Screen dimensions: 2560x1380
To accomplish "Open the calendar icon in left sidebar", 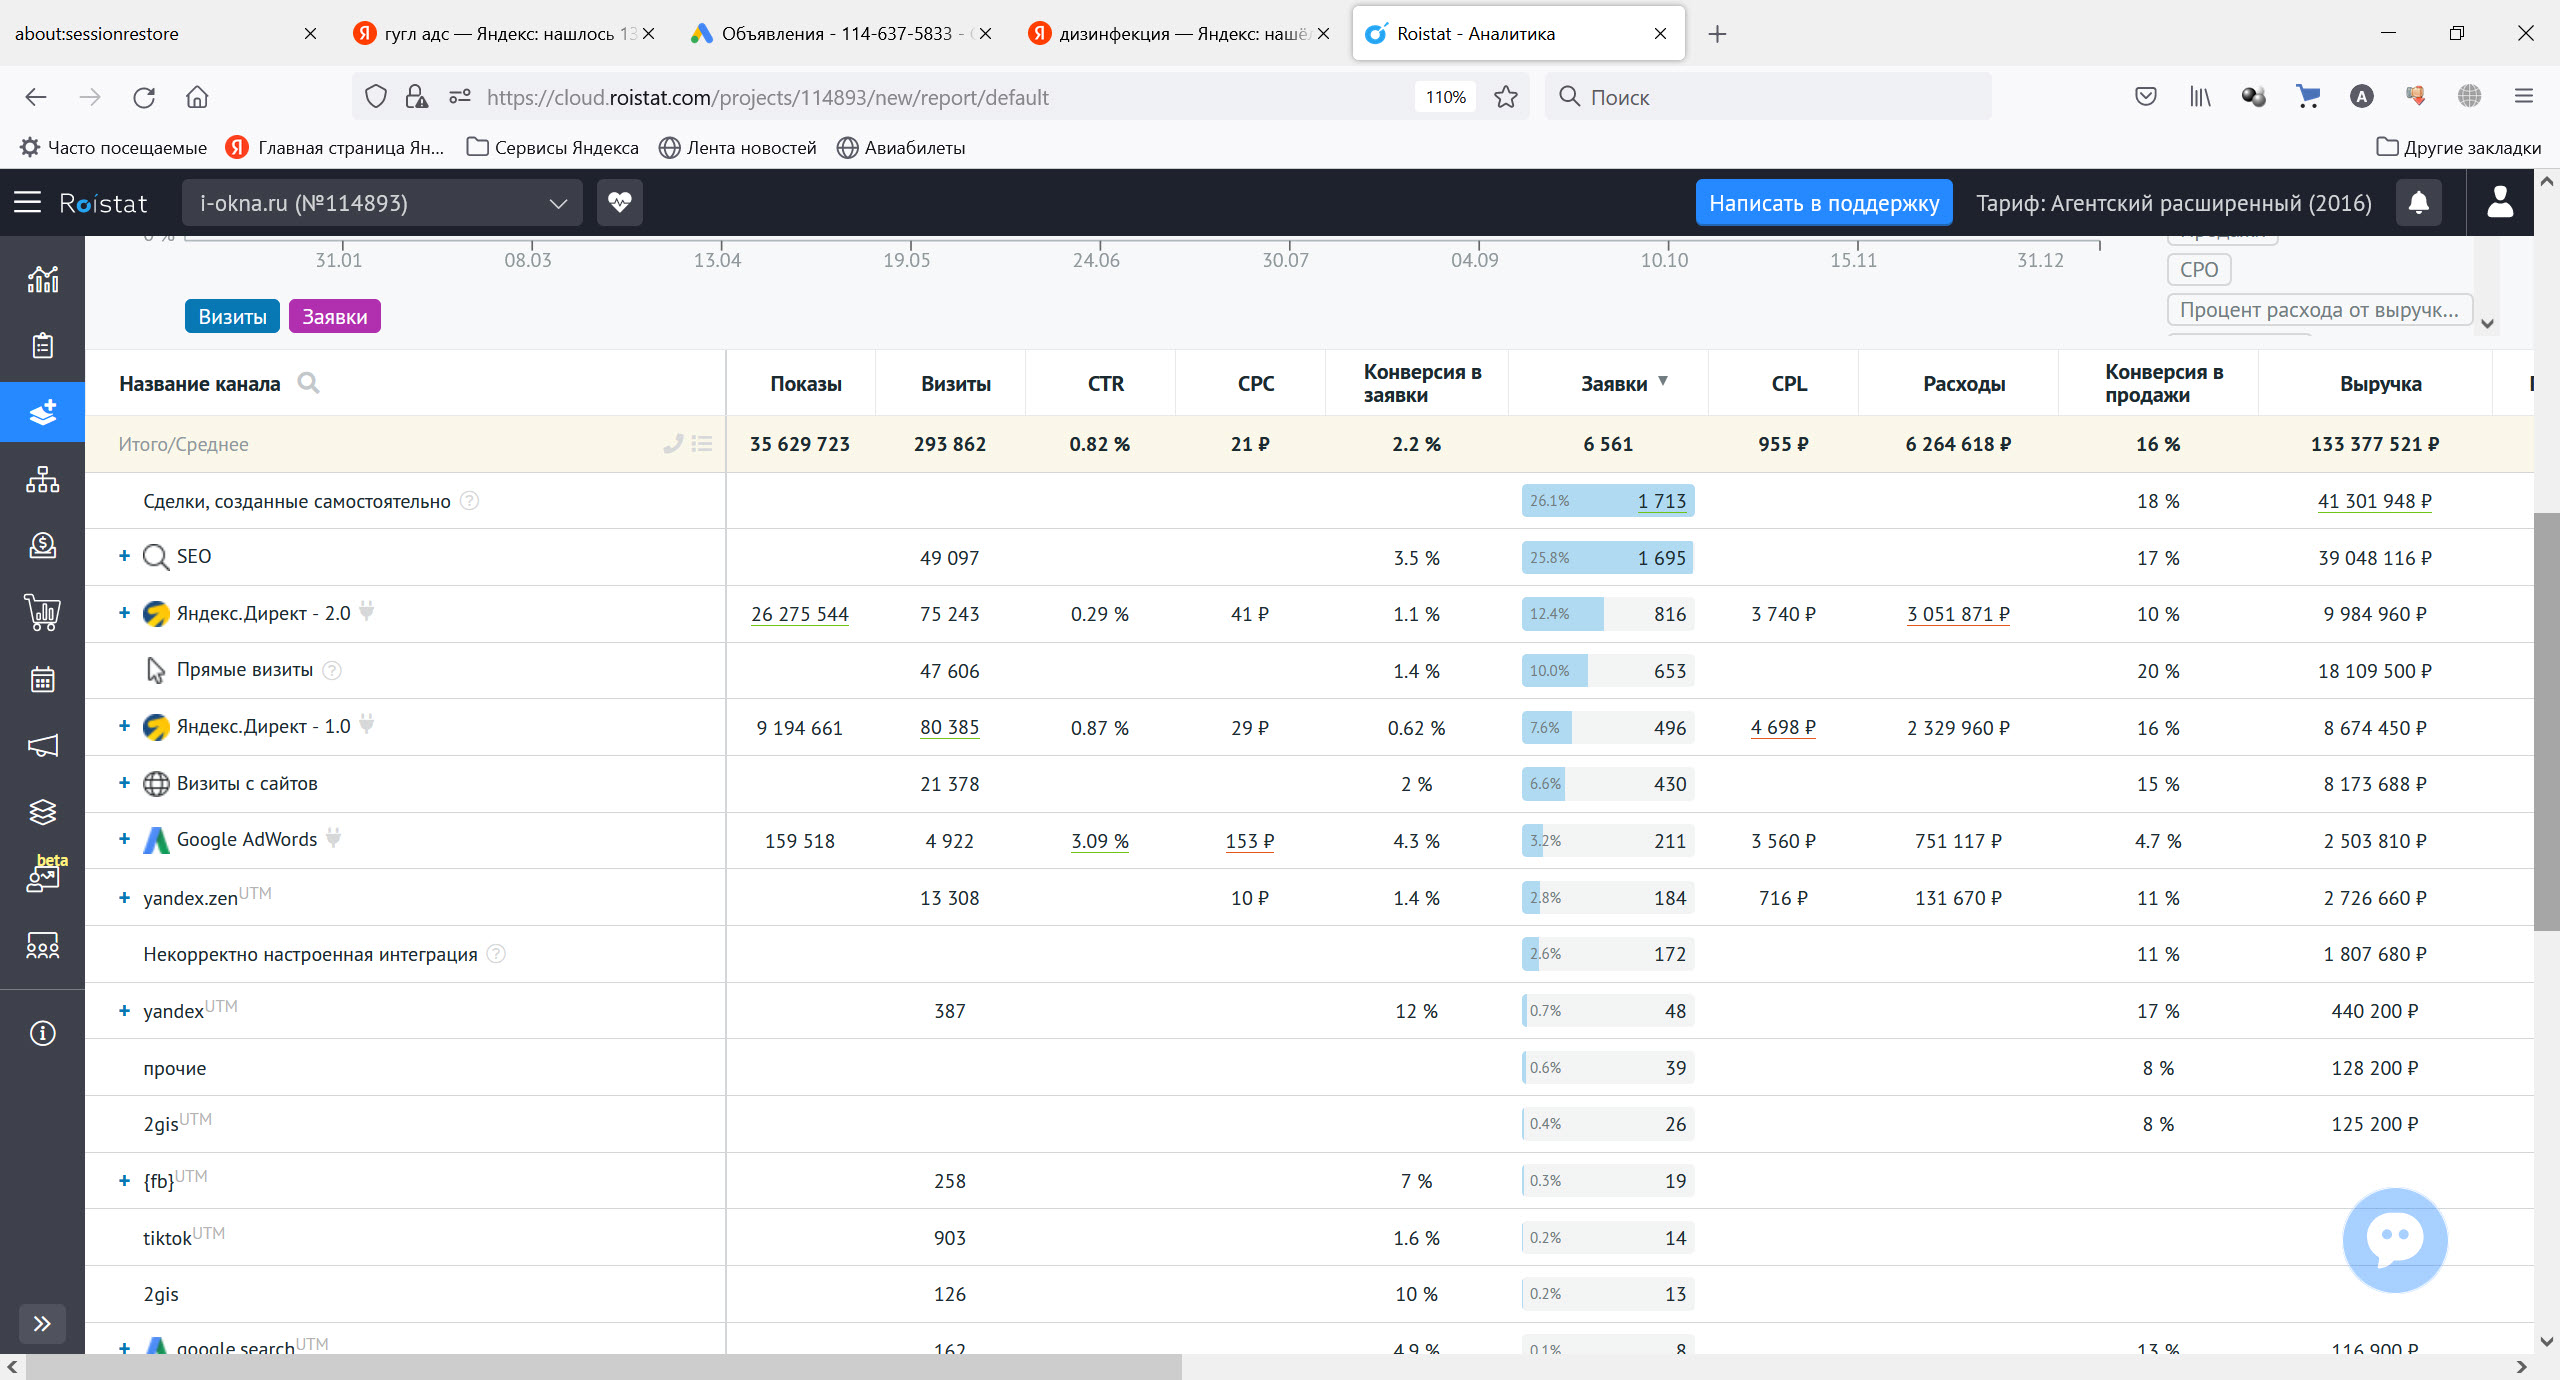I will 42,680.
